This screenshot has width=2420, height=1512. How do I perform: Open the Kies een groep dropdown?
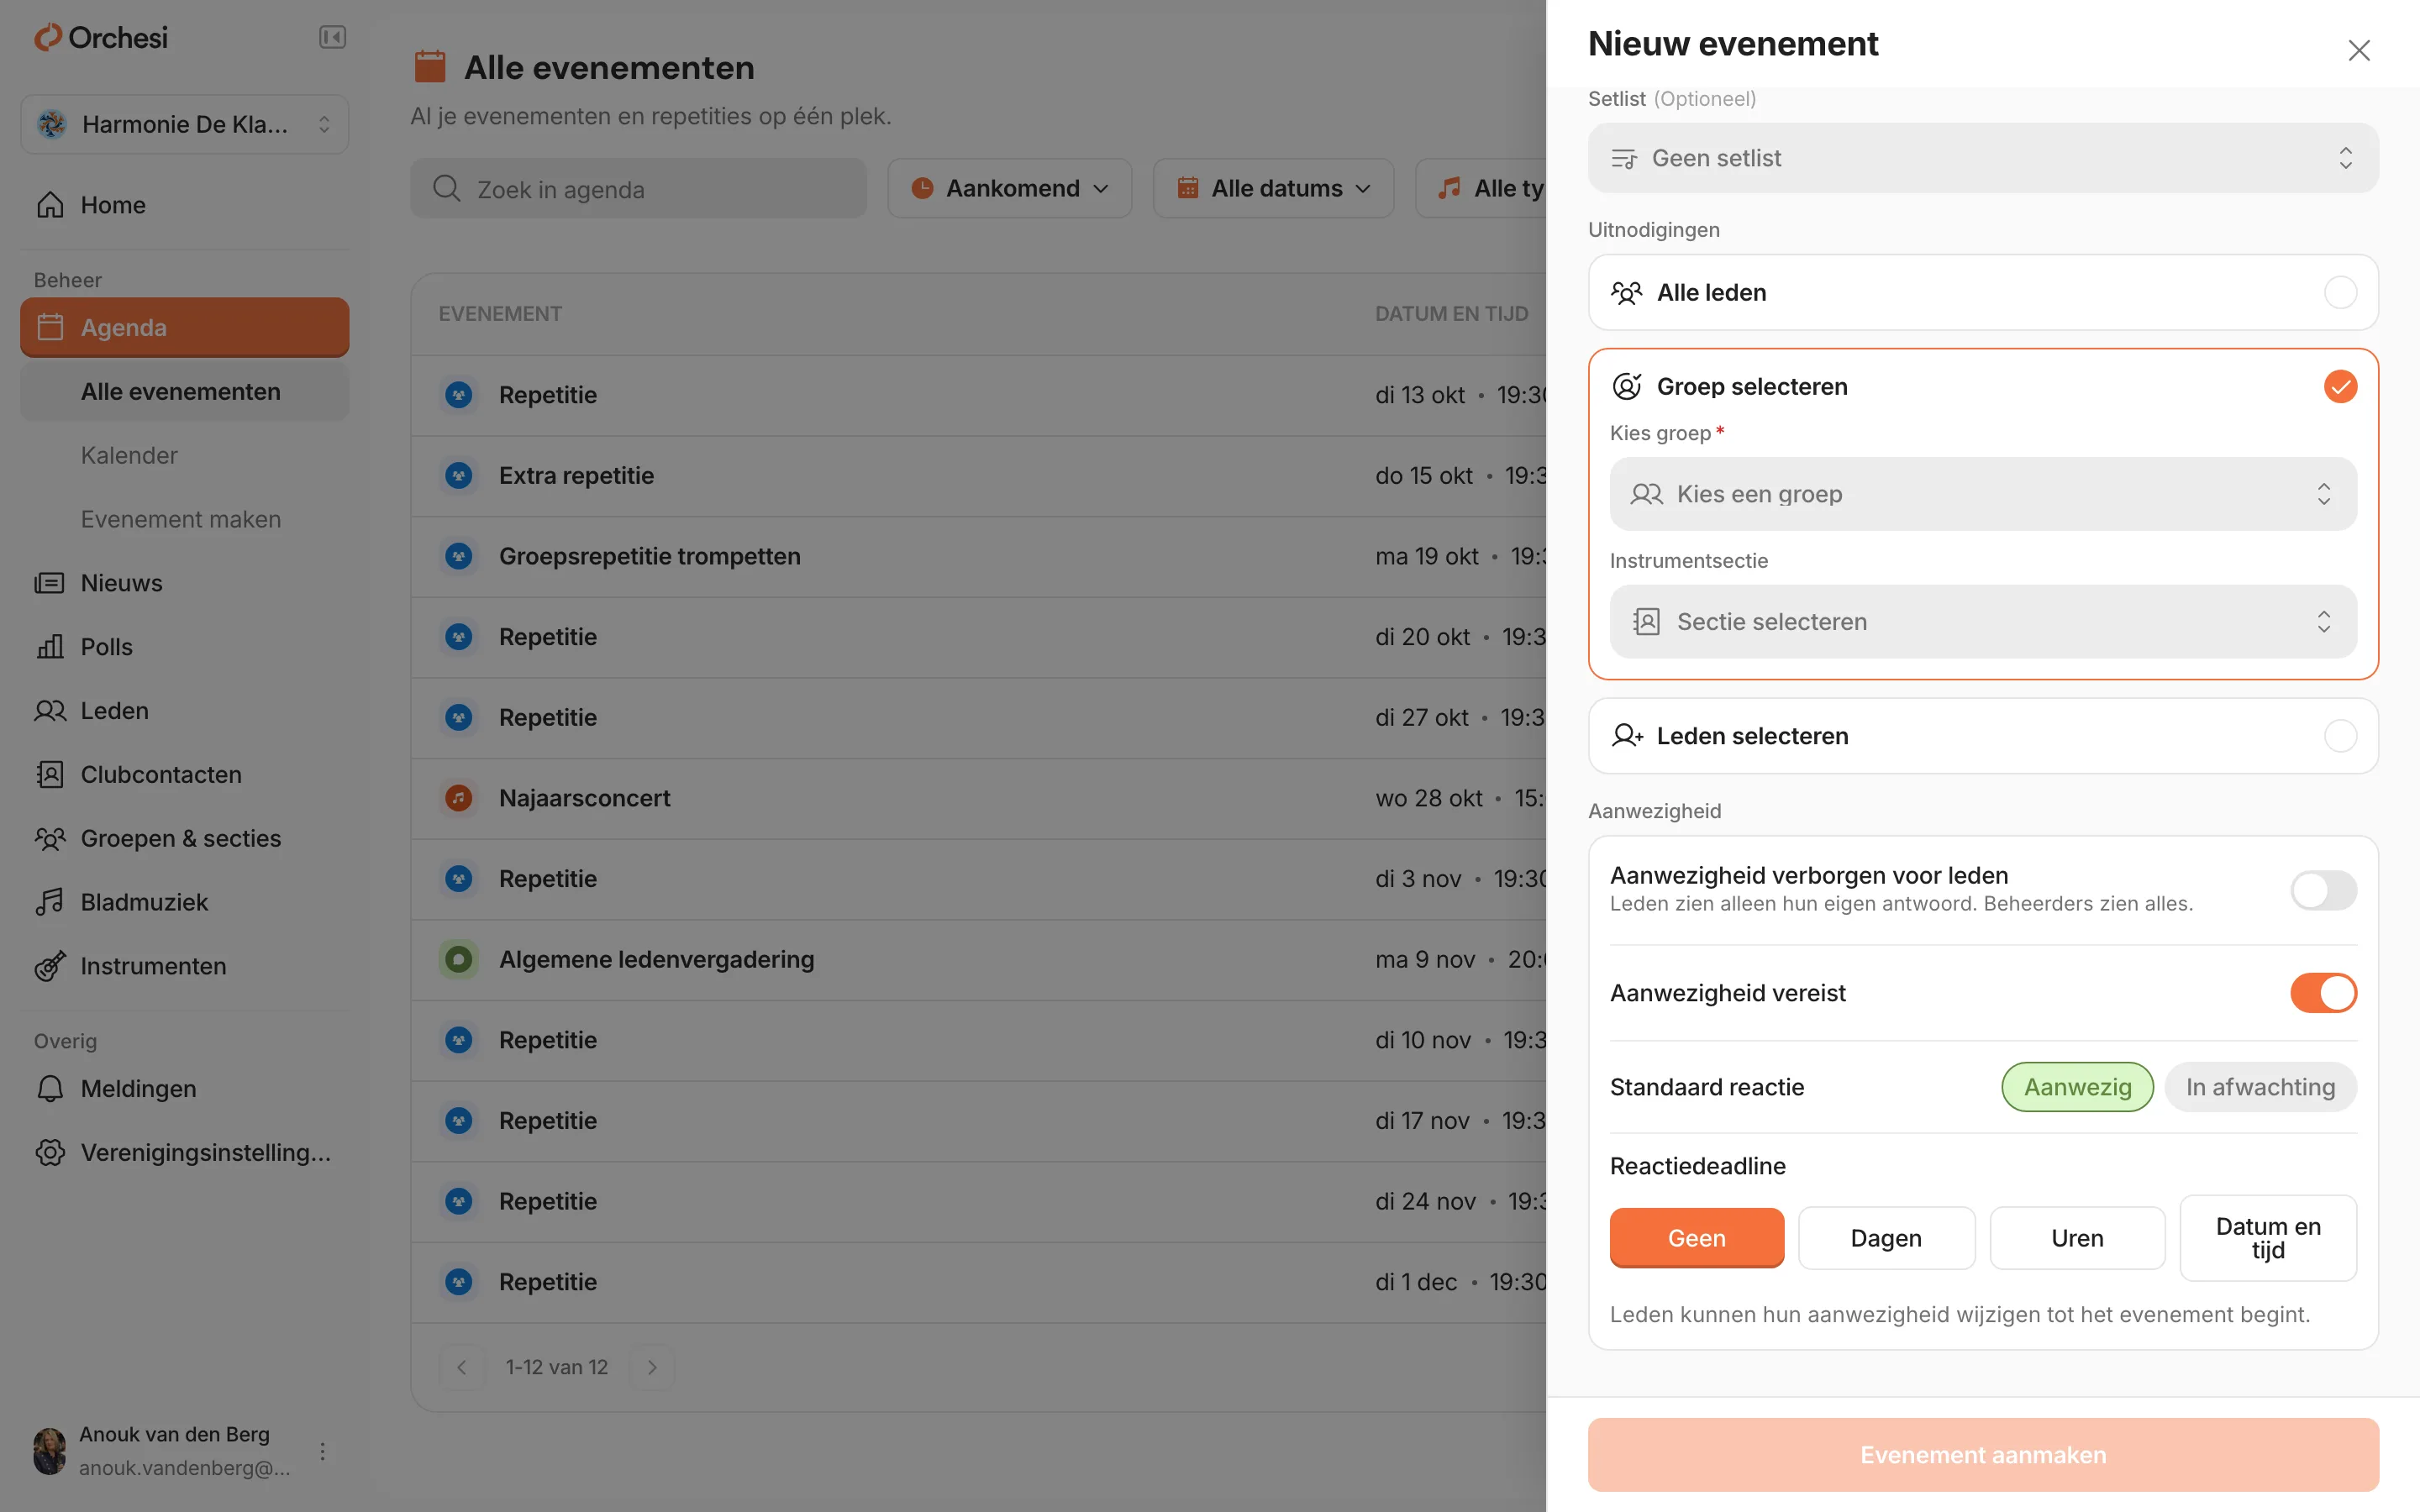click(x=1982, y=494)
